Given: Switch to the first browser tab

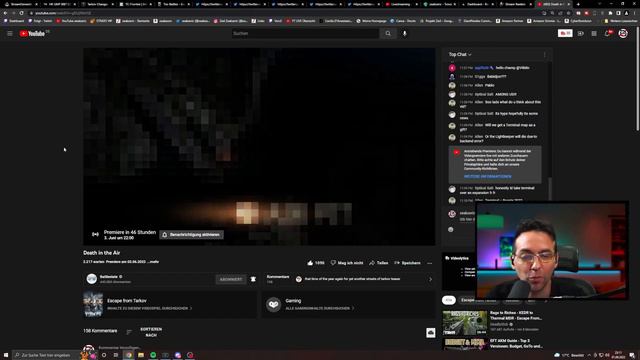Looking at the screenshot, I should pyautogui.click(x=20, y=4).
